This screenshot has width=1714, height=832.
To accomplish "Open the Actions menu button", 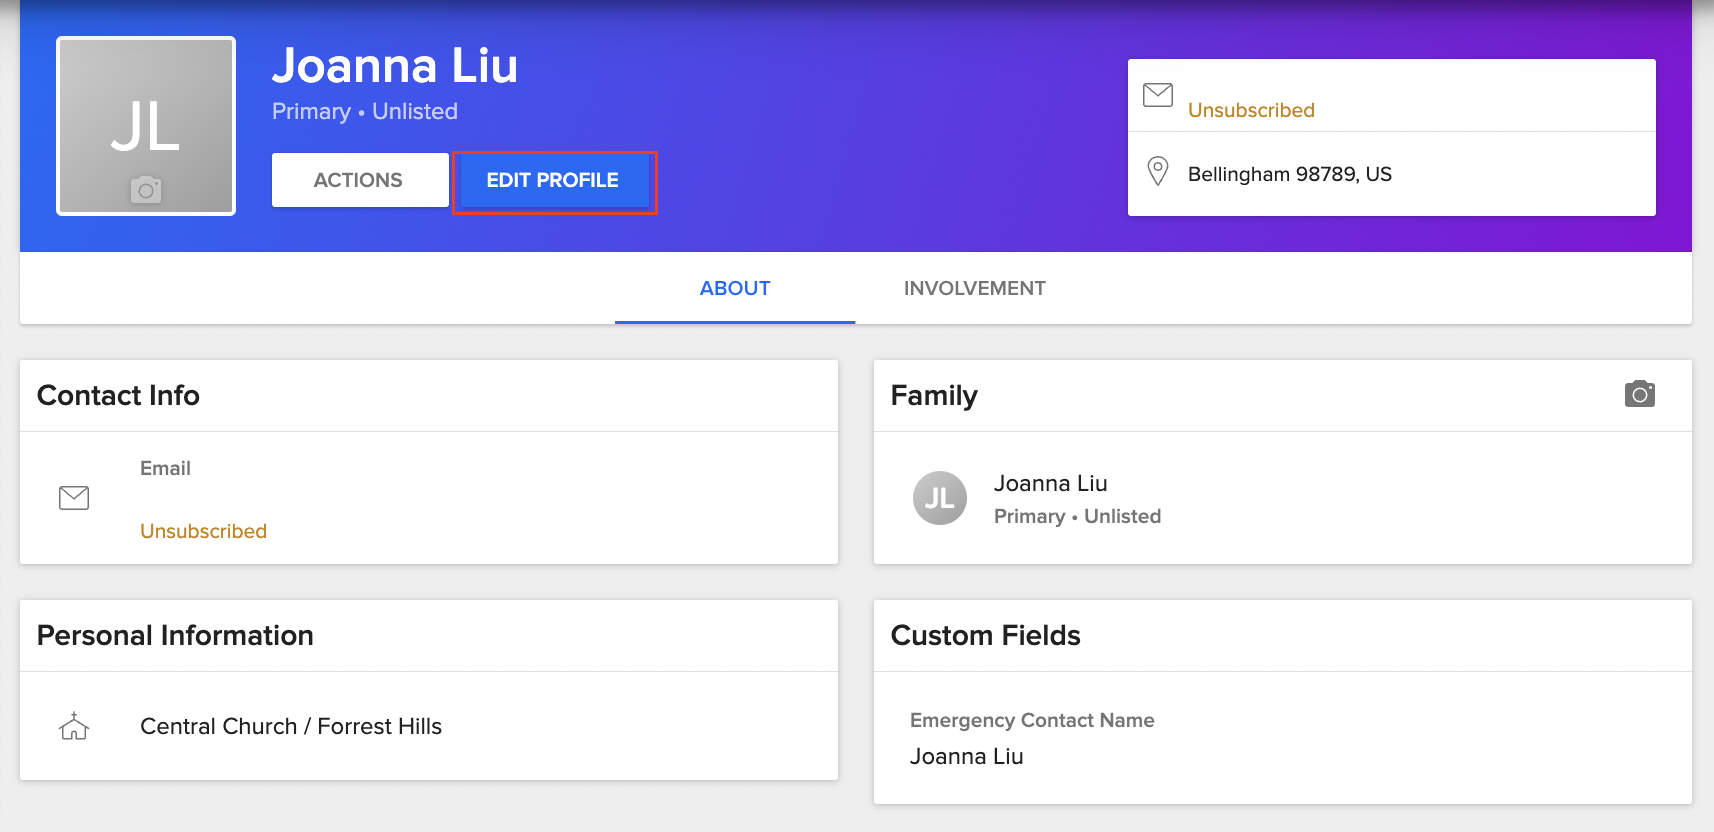I will [x=359, y=180].
